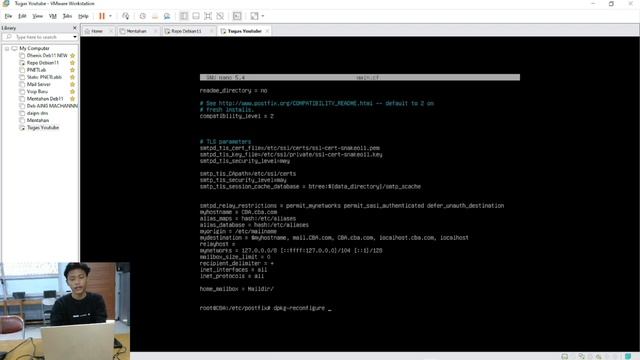Click the network adapter status icon
Screen dimensions: 640x360
(582, 356)
